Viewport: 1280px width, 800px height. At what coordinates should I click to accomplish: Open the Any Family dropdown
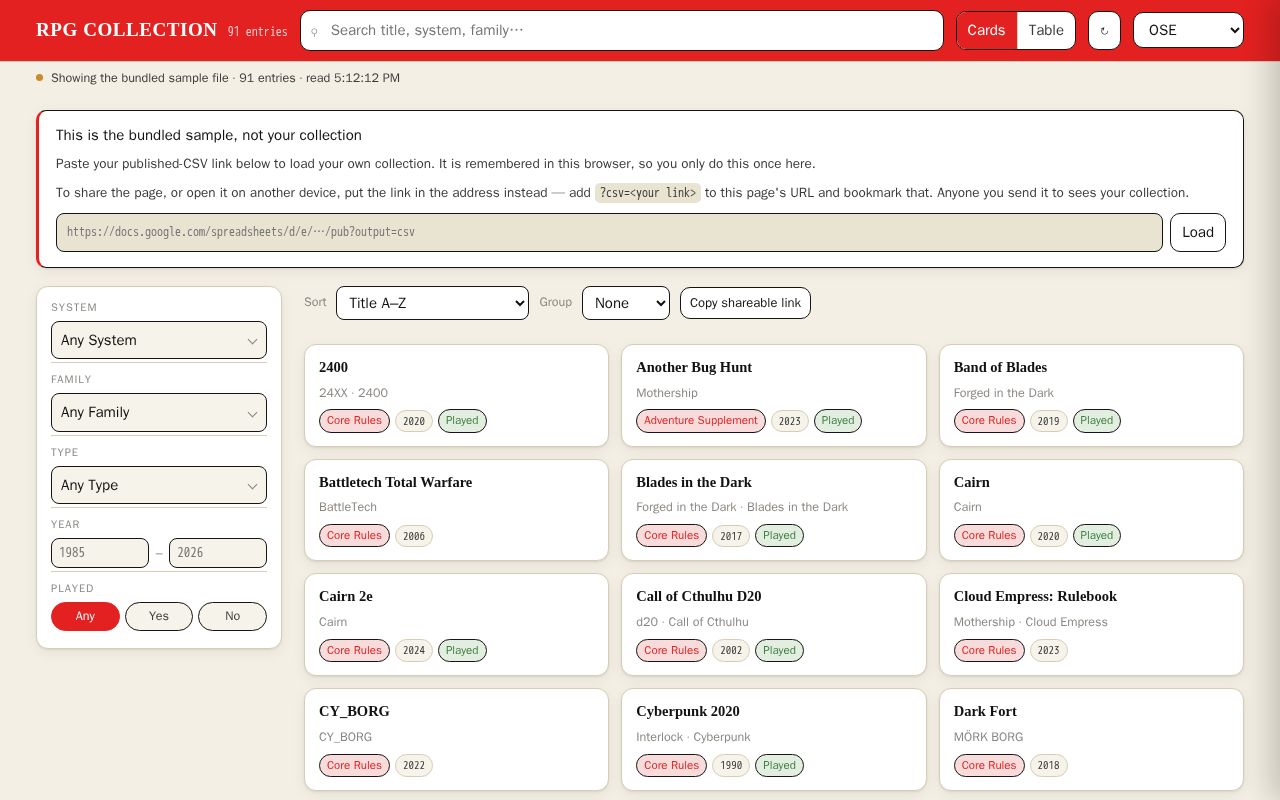(159, 412)
